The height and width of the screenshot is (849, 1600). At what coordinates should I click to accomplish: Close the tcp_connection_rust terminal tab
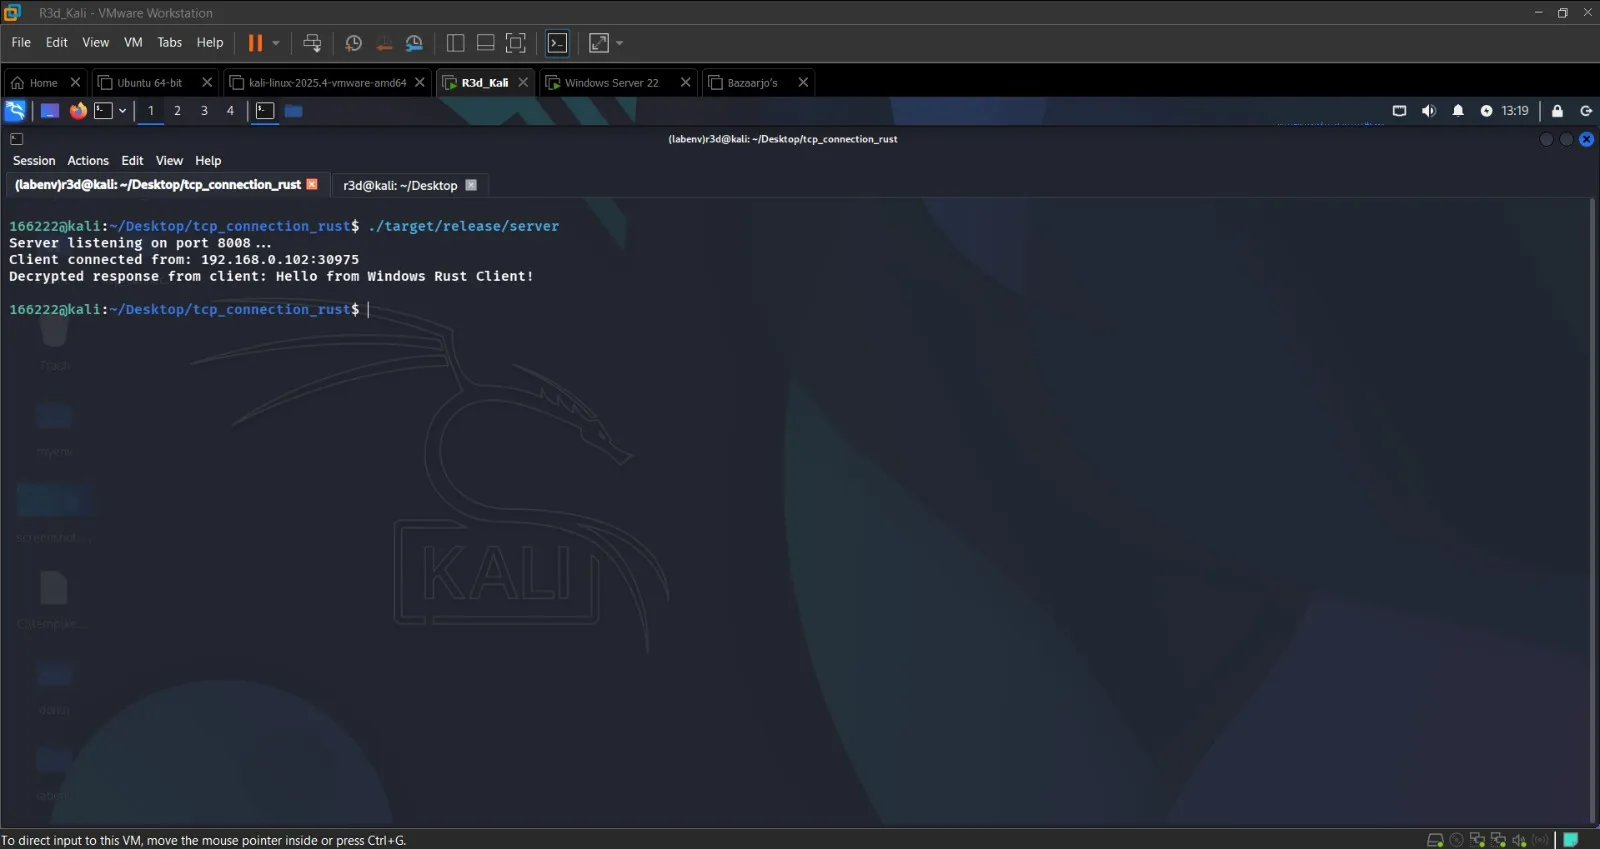(x=312, y=184)
